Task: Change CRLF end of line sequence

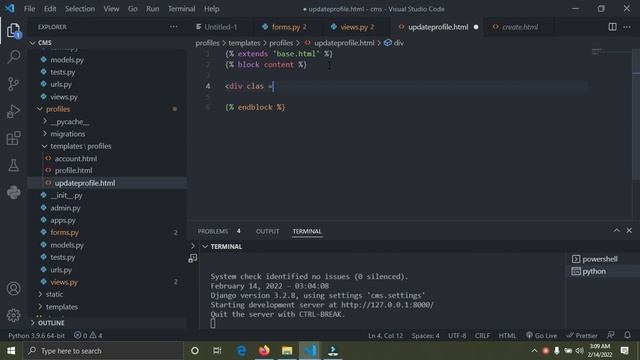Action: [482, 336]
